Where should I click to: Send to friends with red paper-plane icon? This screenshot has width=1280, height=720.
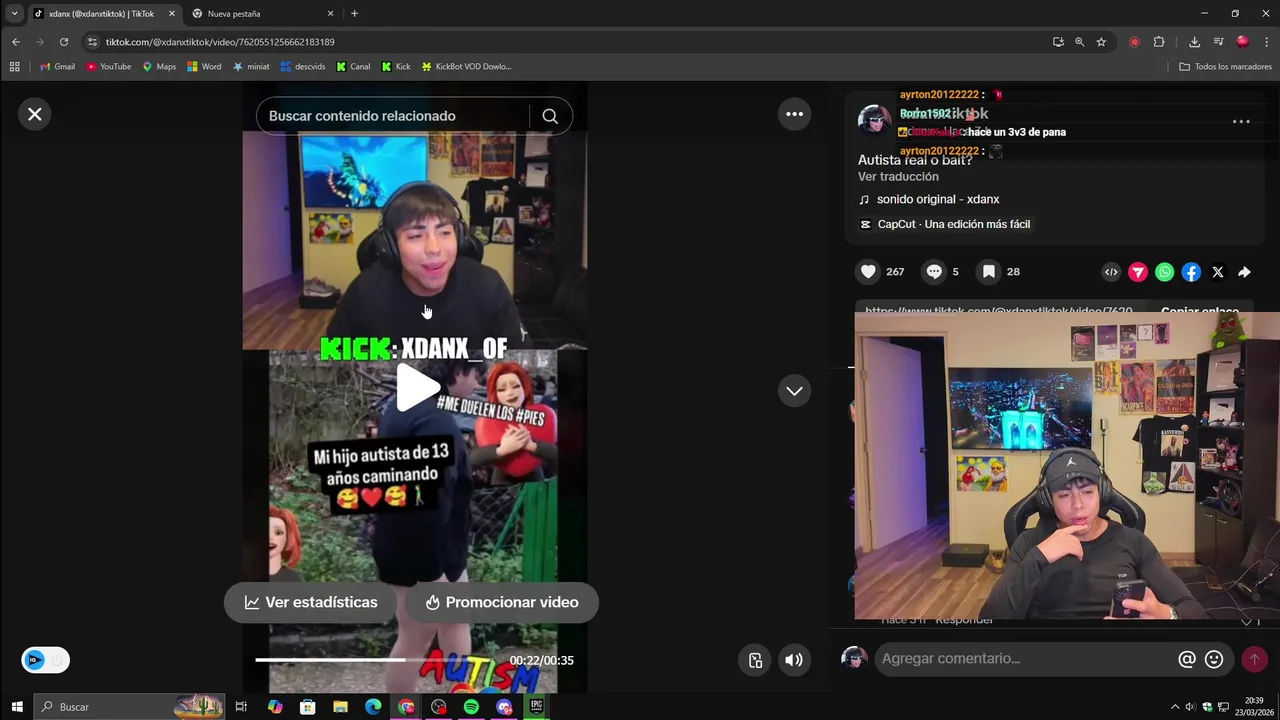(x=1138, y=272)
